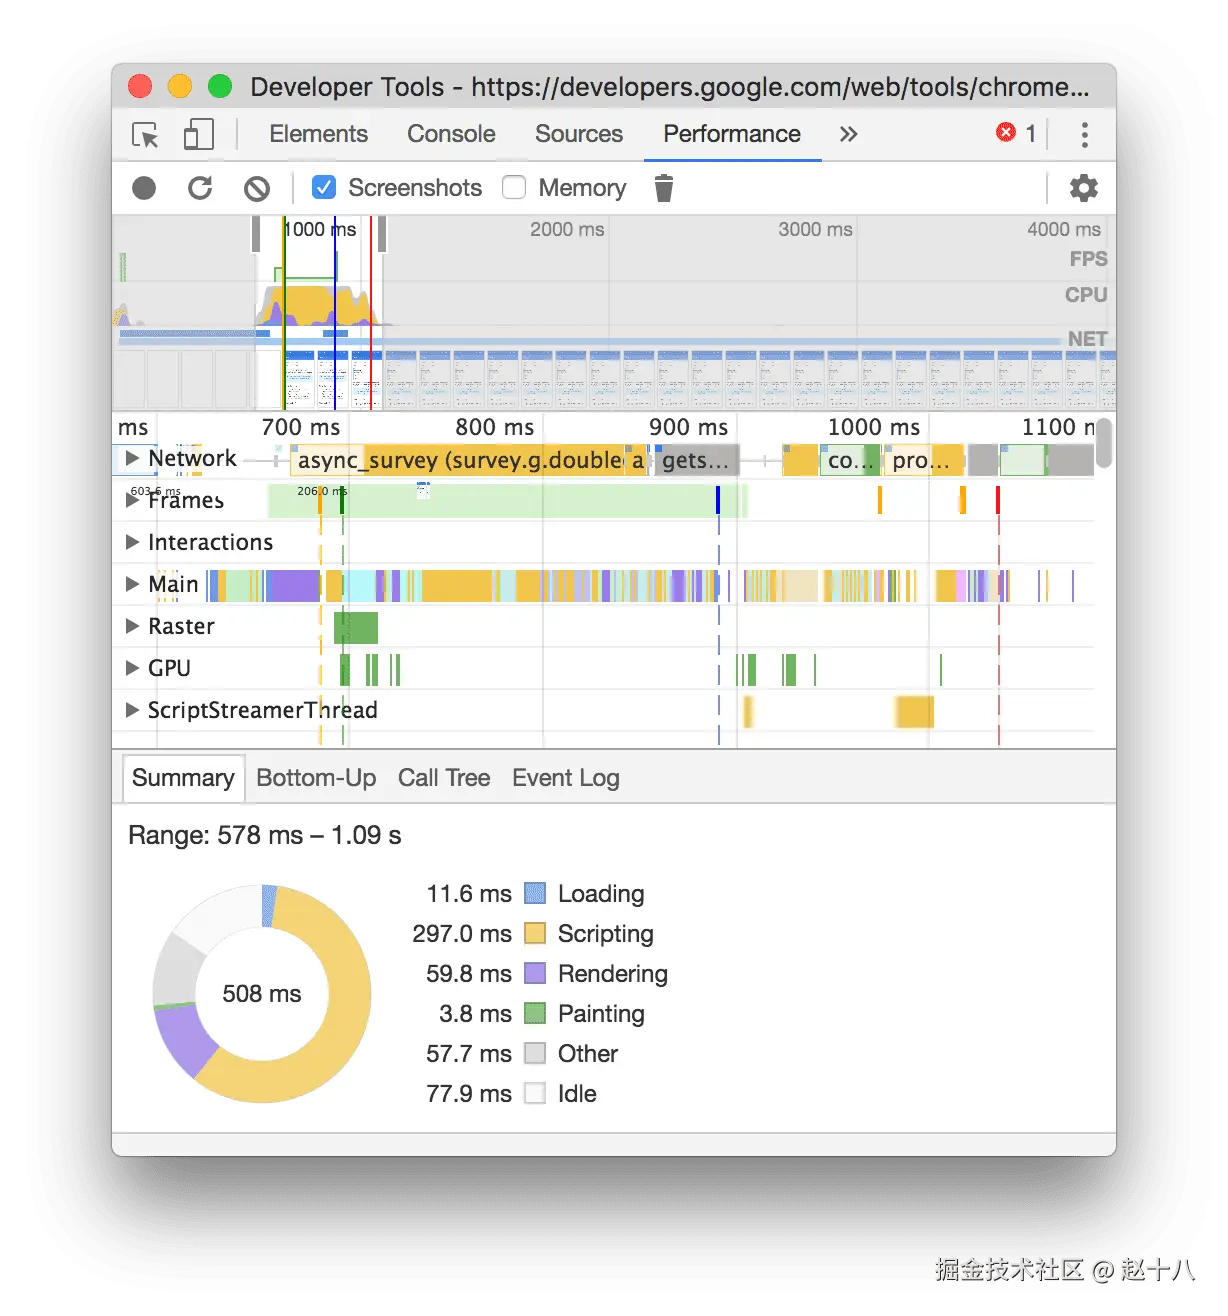Click the FPS overview label
The width and height of the screenshot is (1228, 1316).
[x=1088, y=259]
